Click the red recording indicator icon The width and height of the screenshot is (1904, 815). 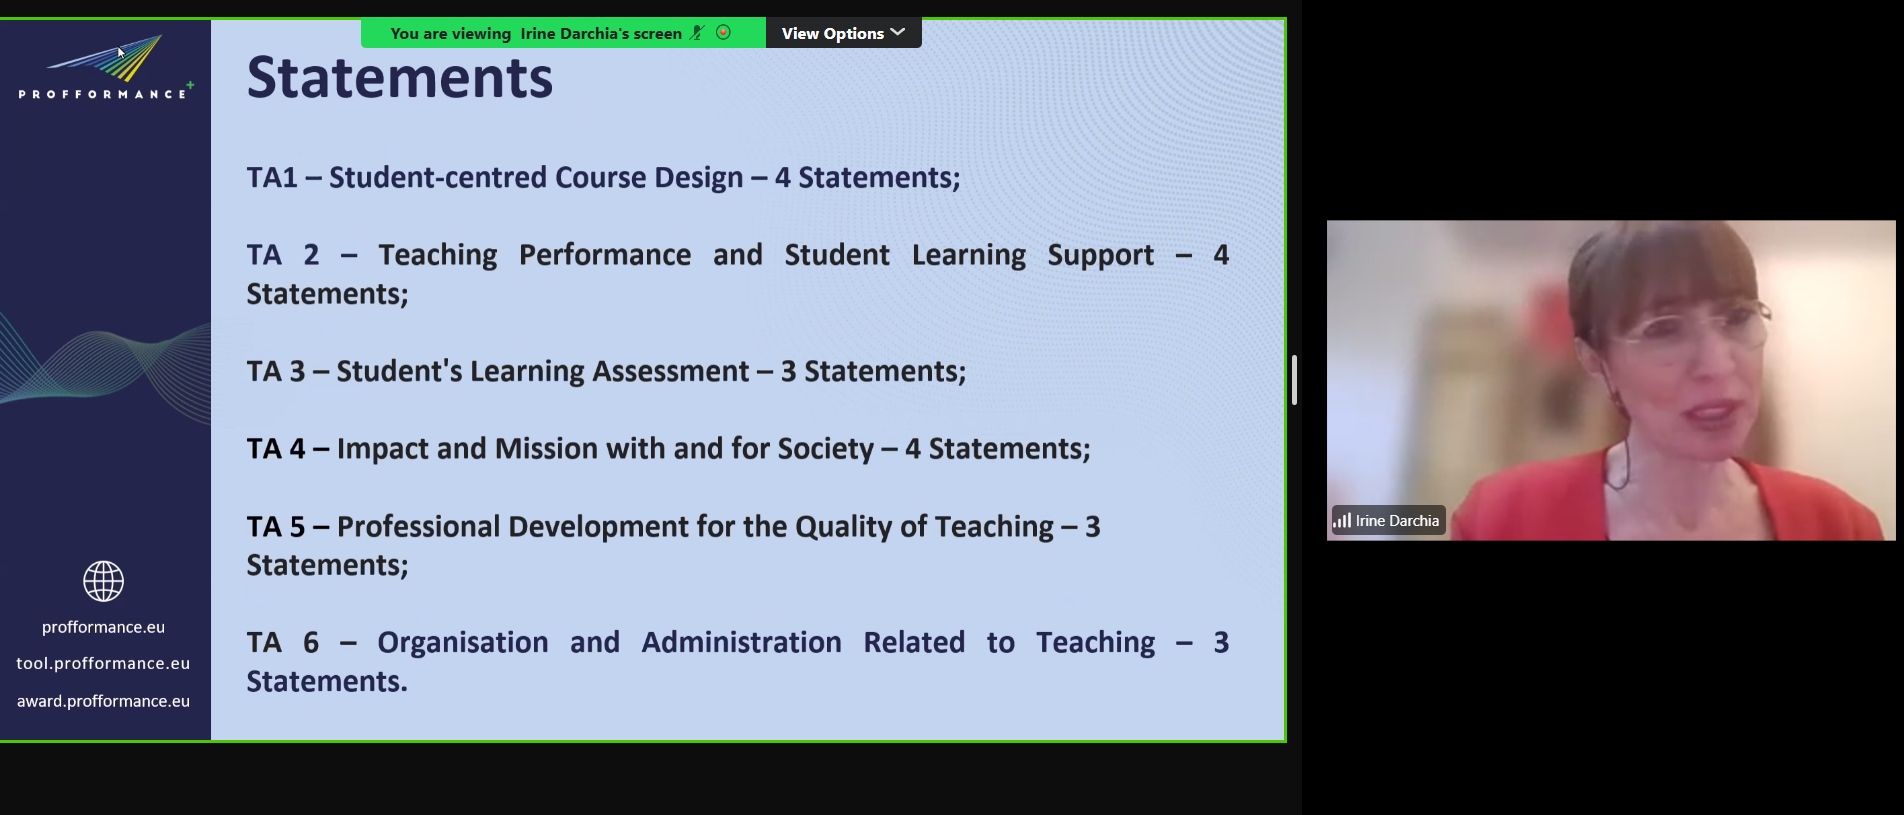coord(724,33)
